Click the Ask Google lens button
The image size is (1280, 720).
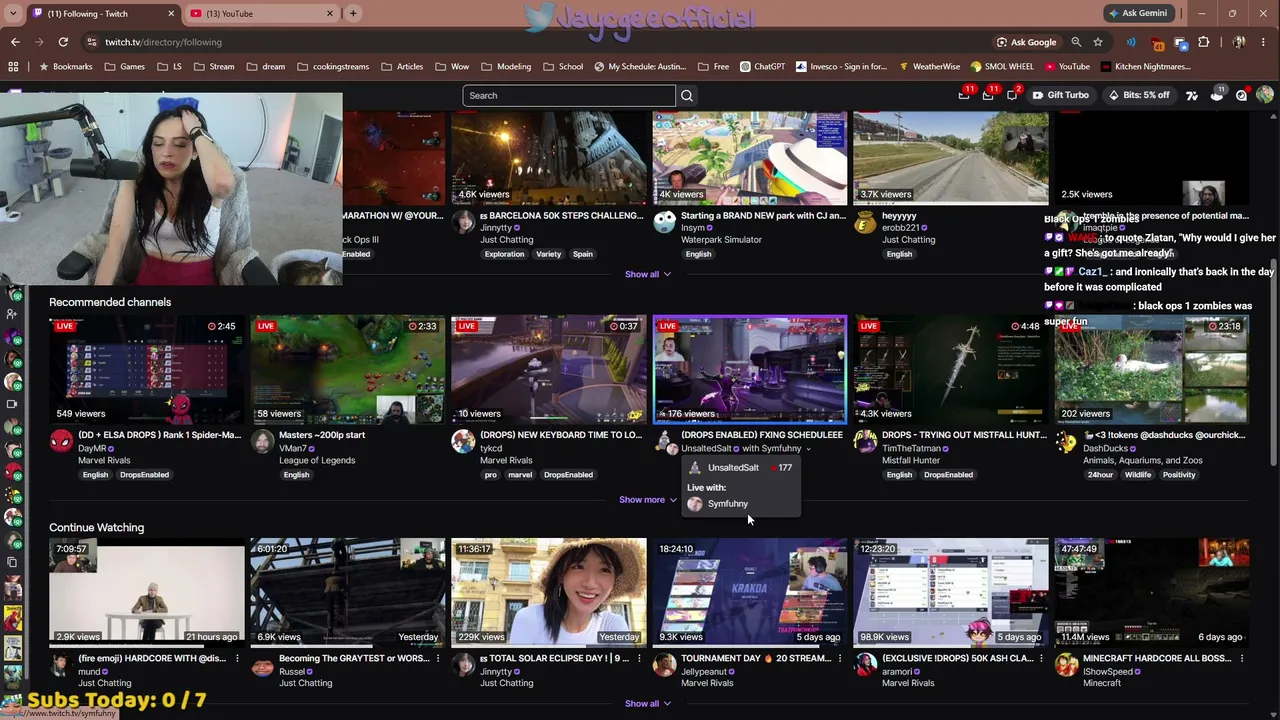click(x=1026, y=42)
